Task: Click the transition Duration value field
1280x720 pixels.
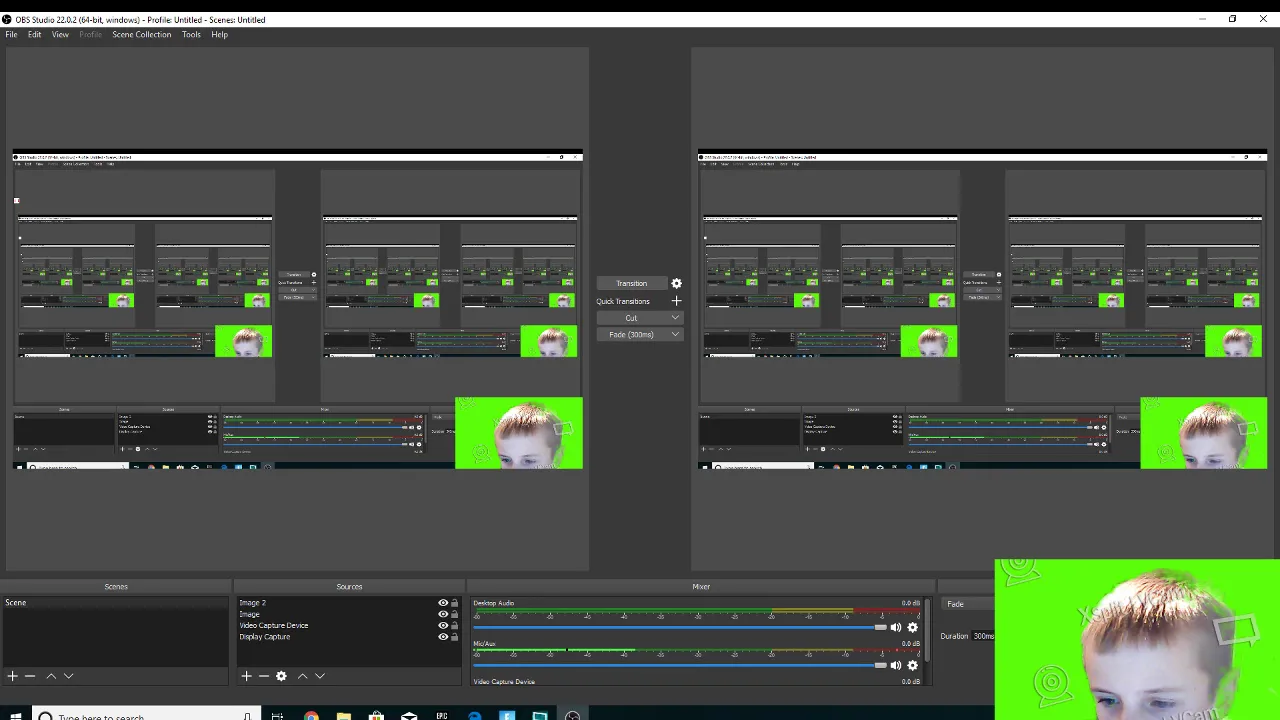Action: click(984, 636)
